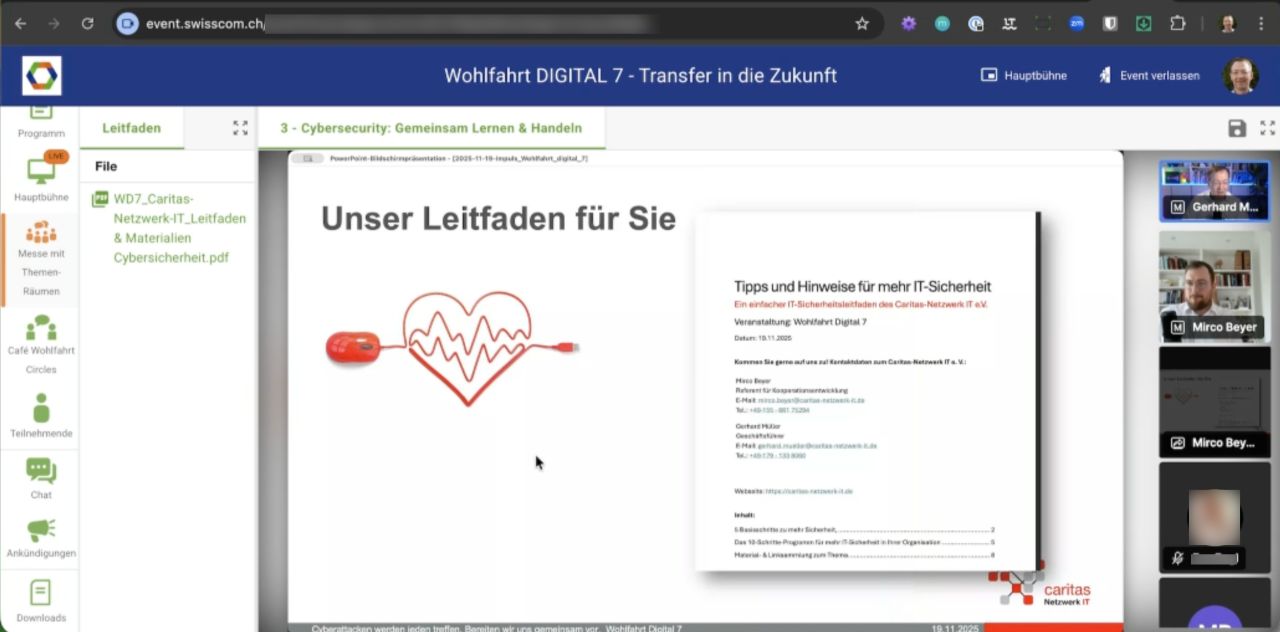Viewport: 1280px width, 632px height.
Task: Open the browser extensions puzzle icon
Action: point(1178,23)
